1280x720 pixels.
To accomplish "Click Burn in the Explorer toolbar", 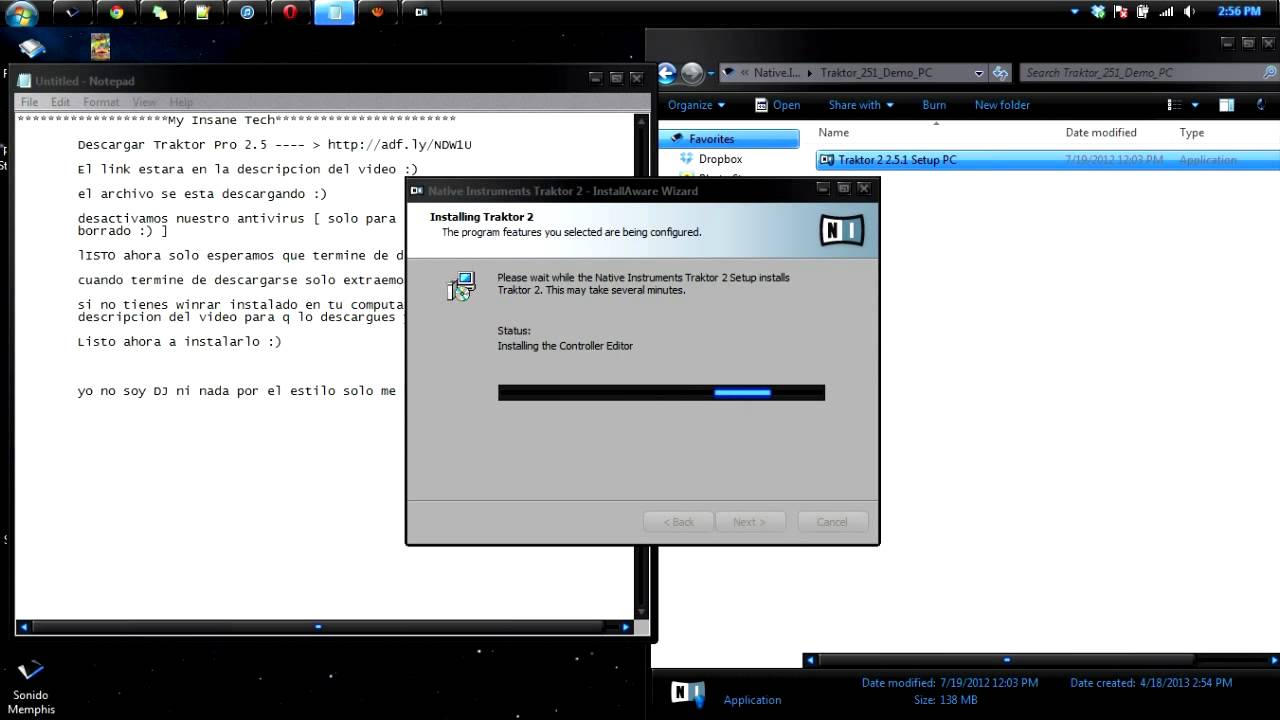I will [x=934, y=105].
